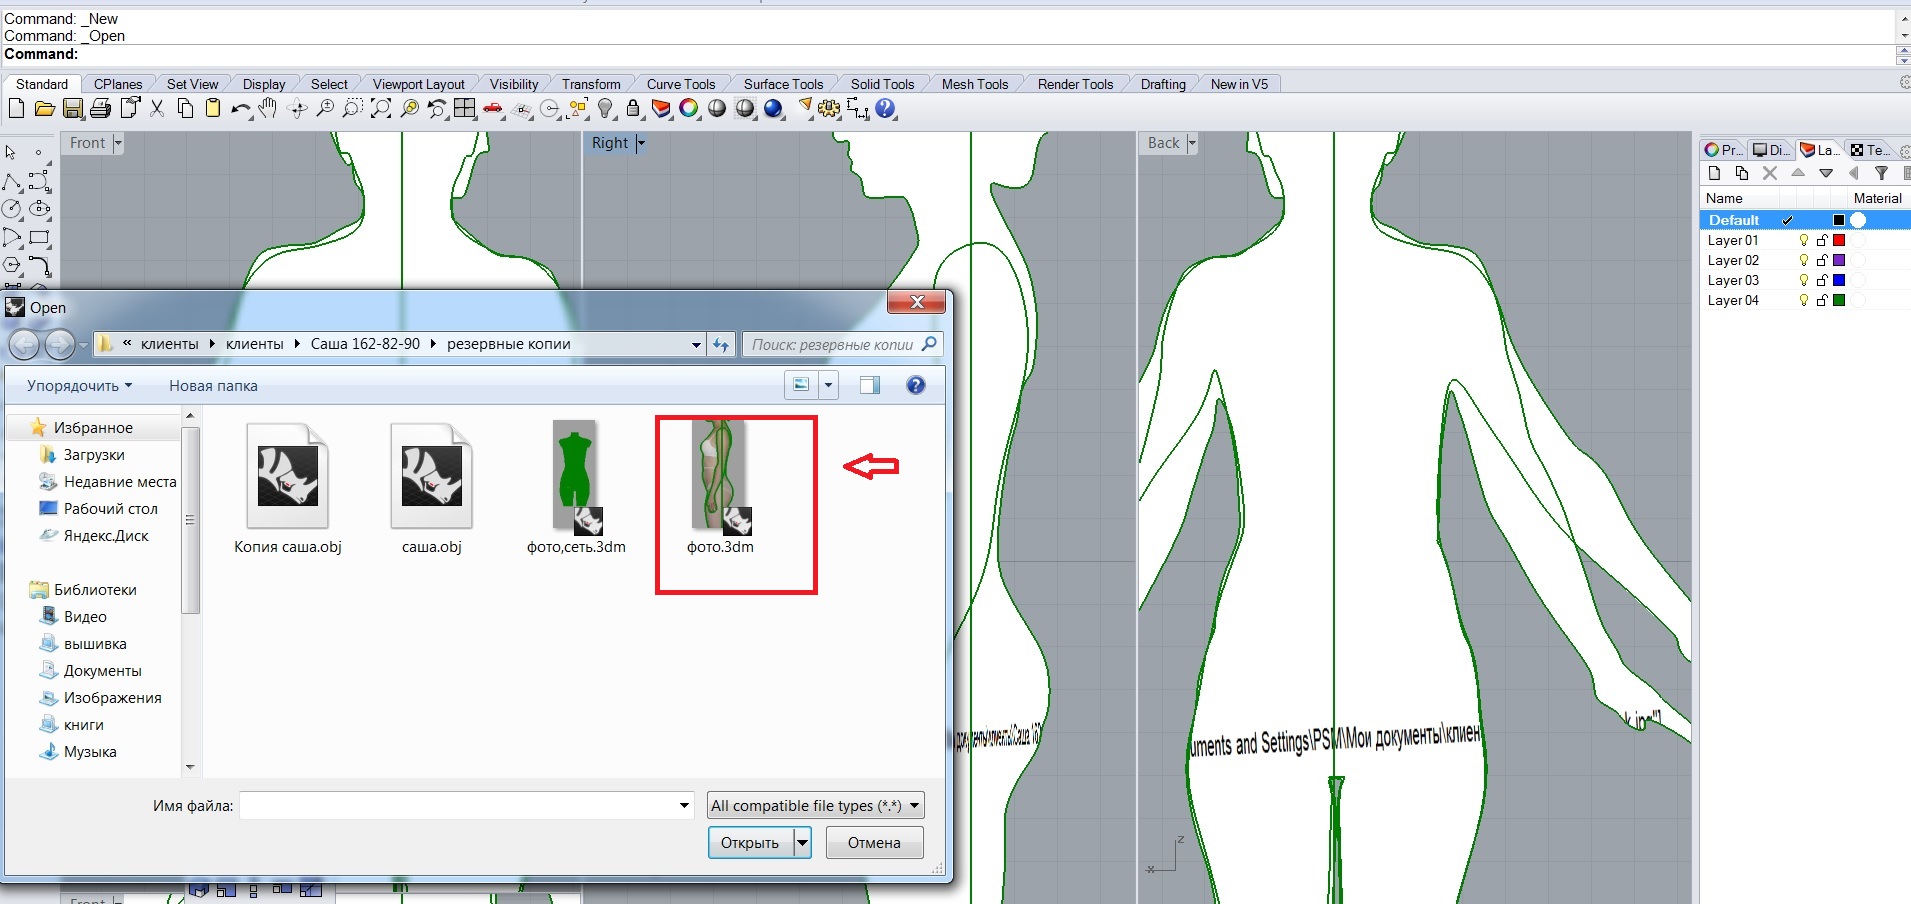Open the Drafting toolbar tab
The image size is (1911, 904).
[x=1163, y=84]
